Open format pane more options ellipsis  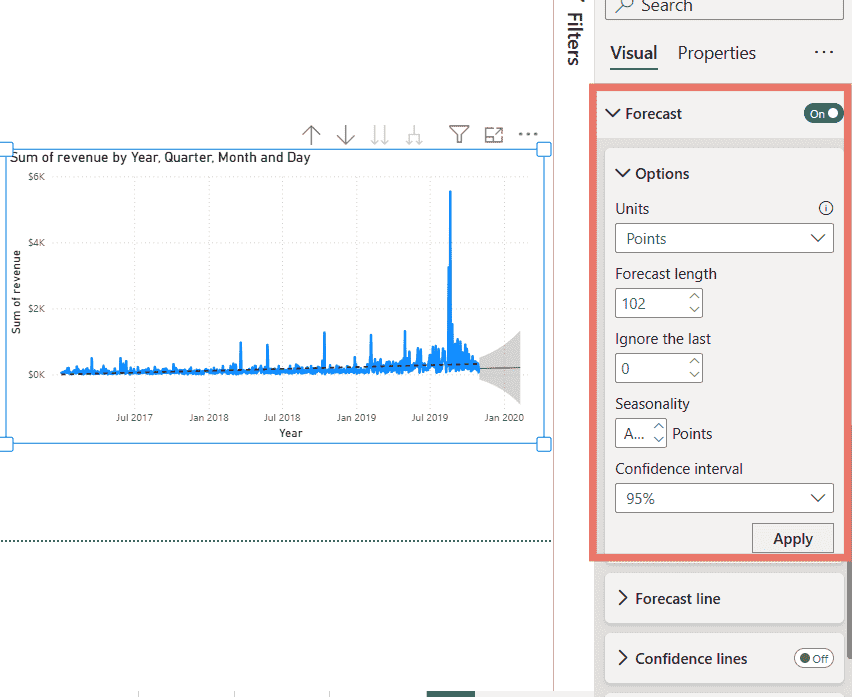[824, 53]
